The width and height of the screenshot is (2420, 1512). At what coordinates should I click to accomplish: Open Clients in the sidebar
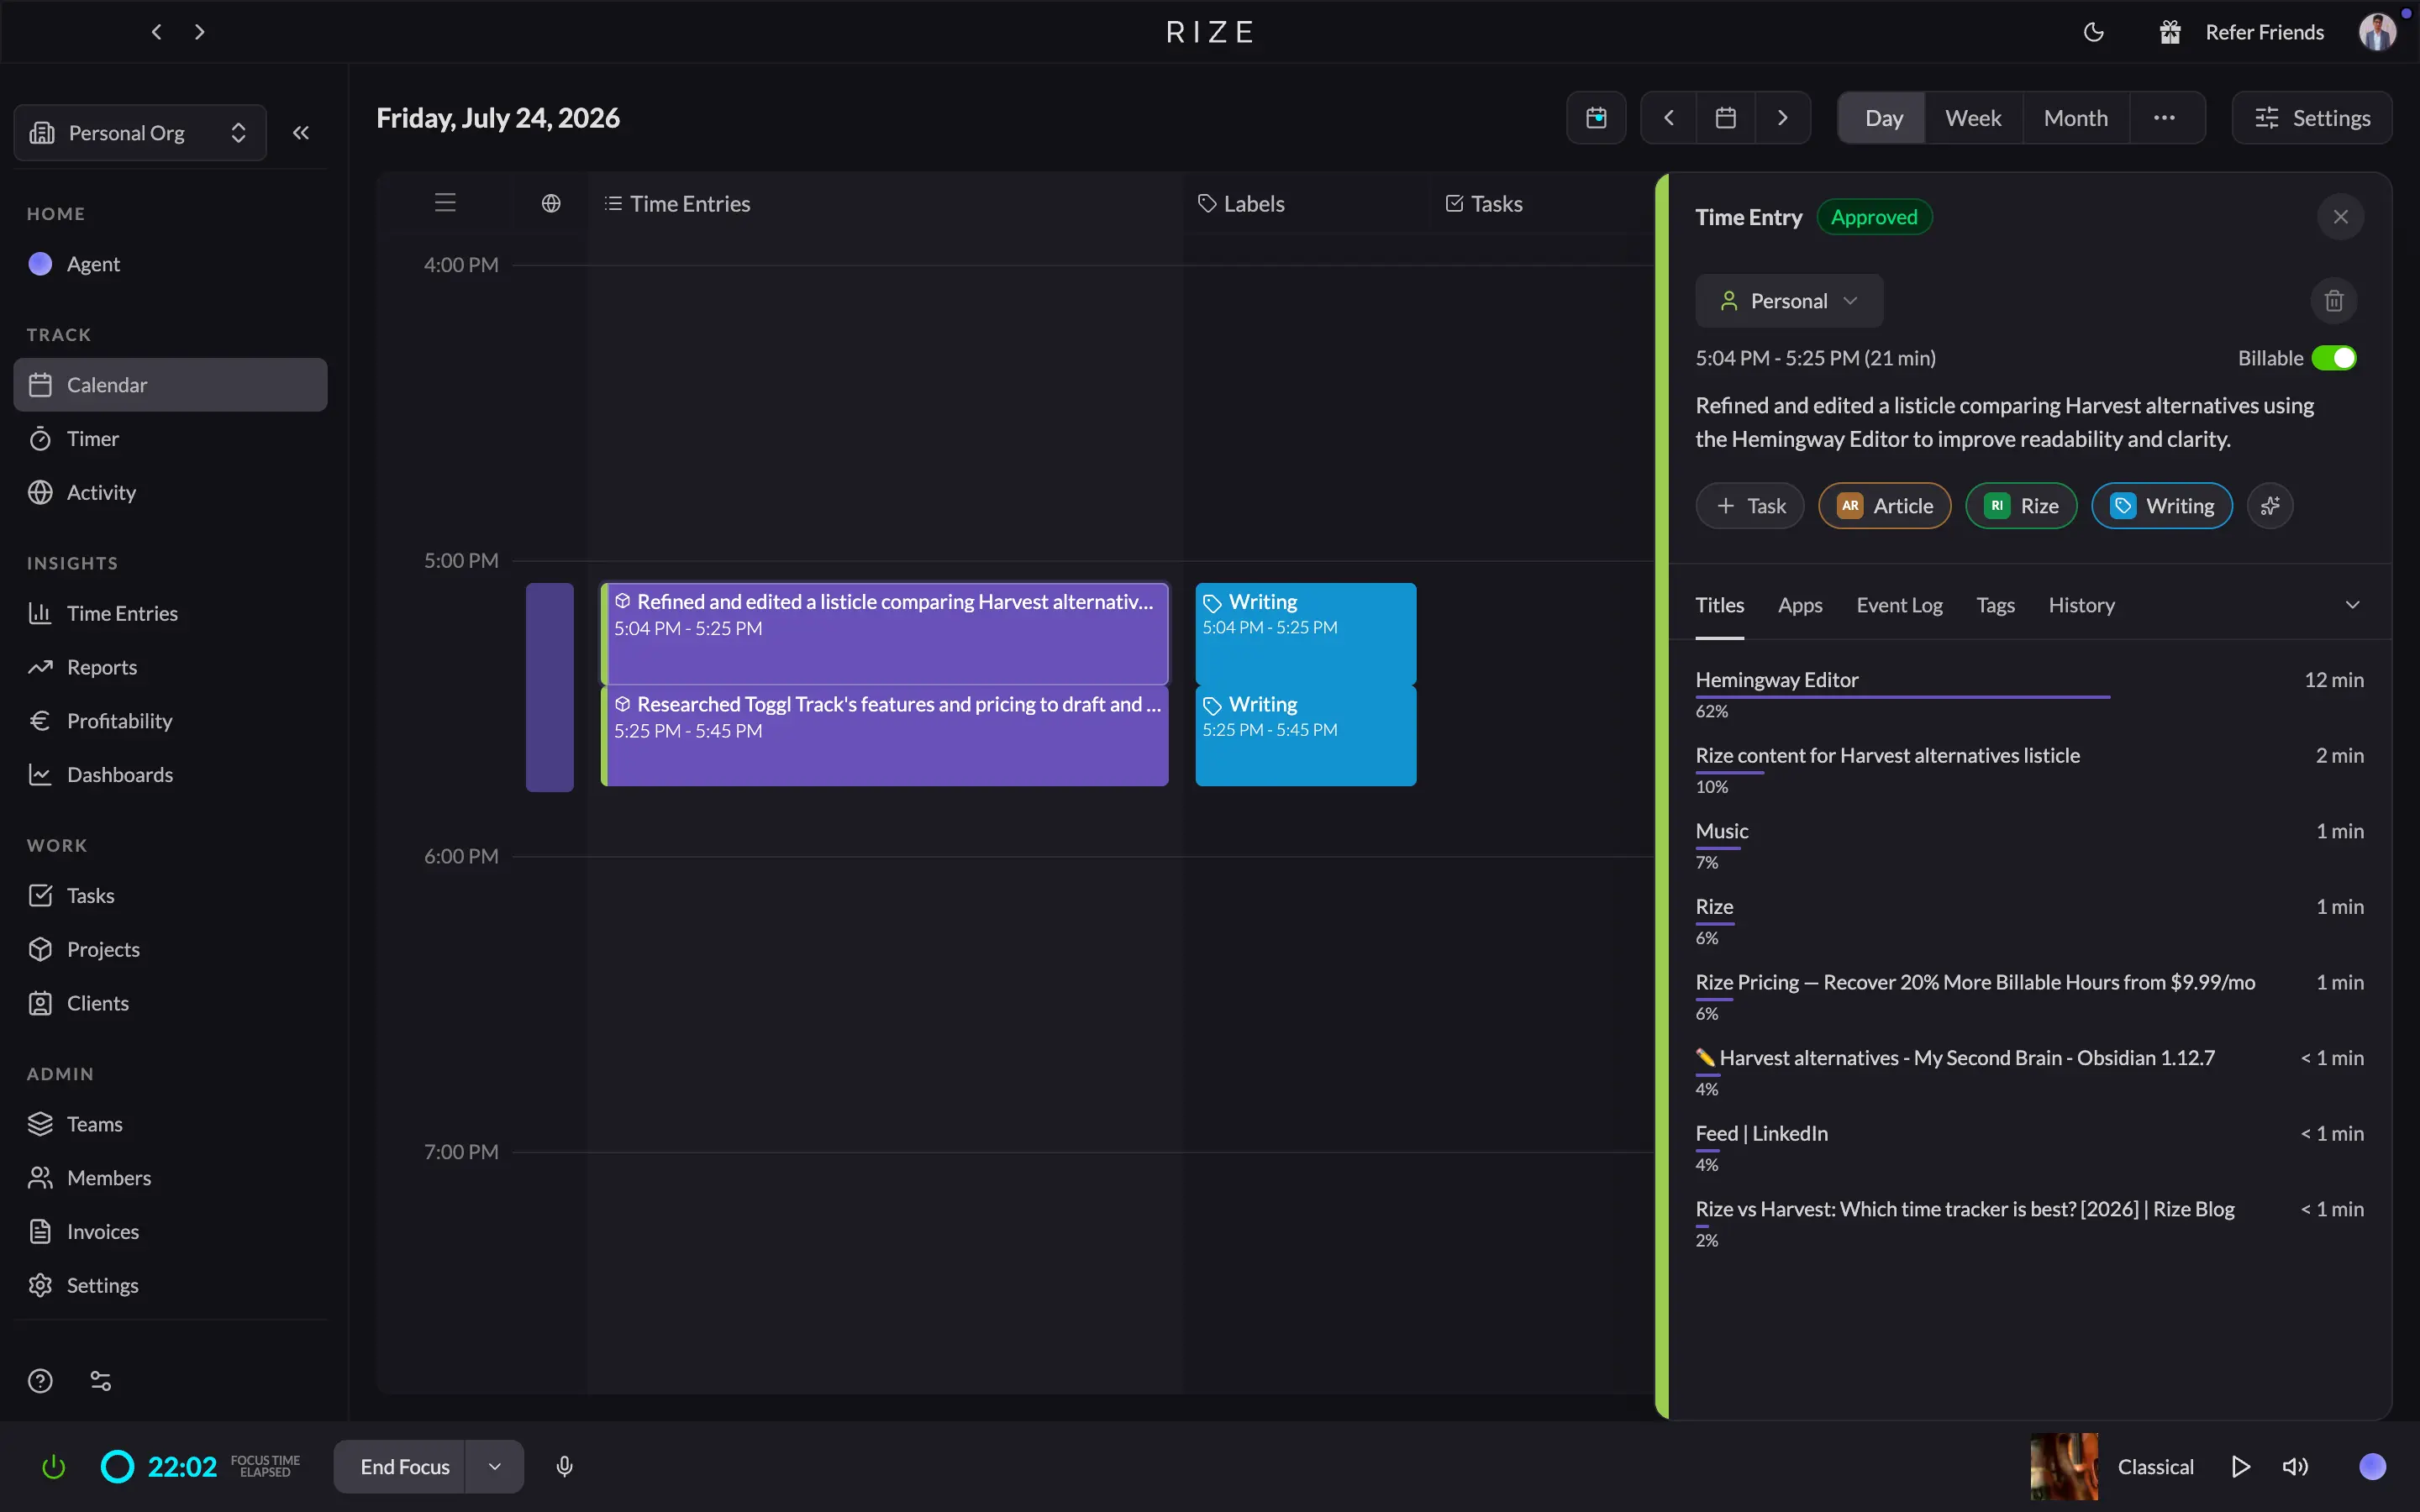tap(170, 1003)
